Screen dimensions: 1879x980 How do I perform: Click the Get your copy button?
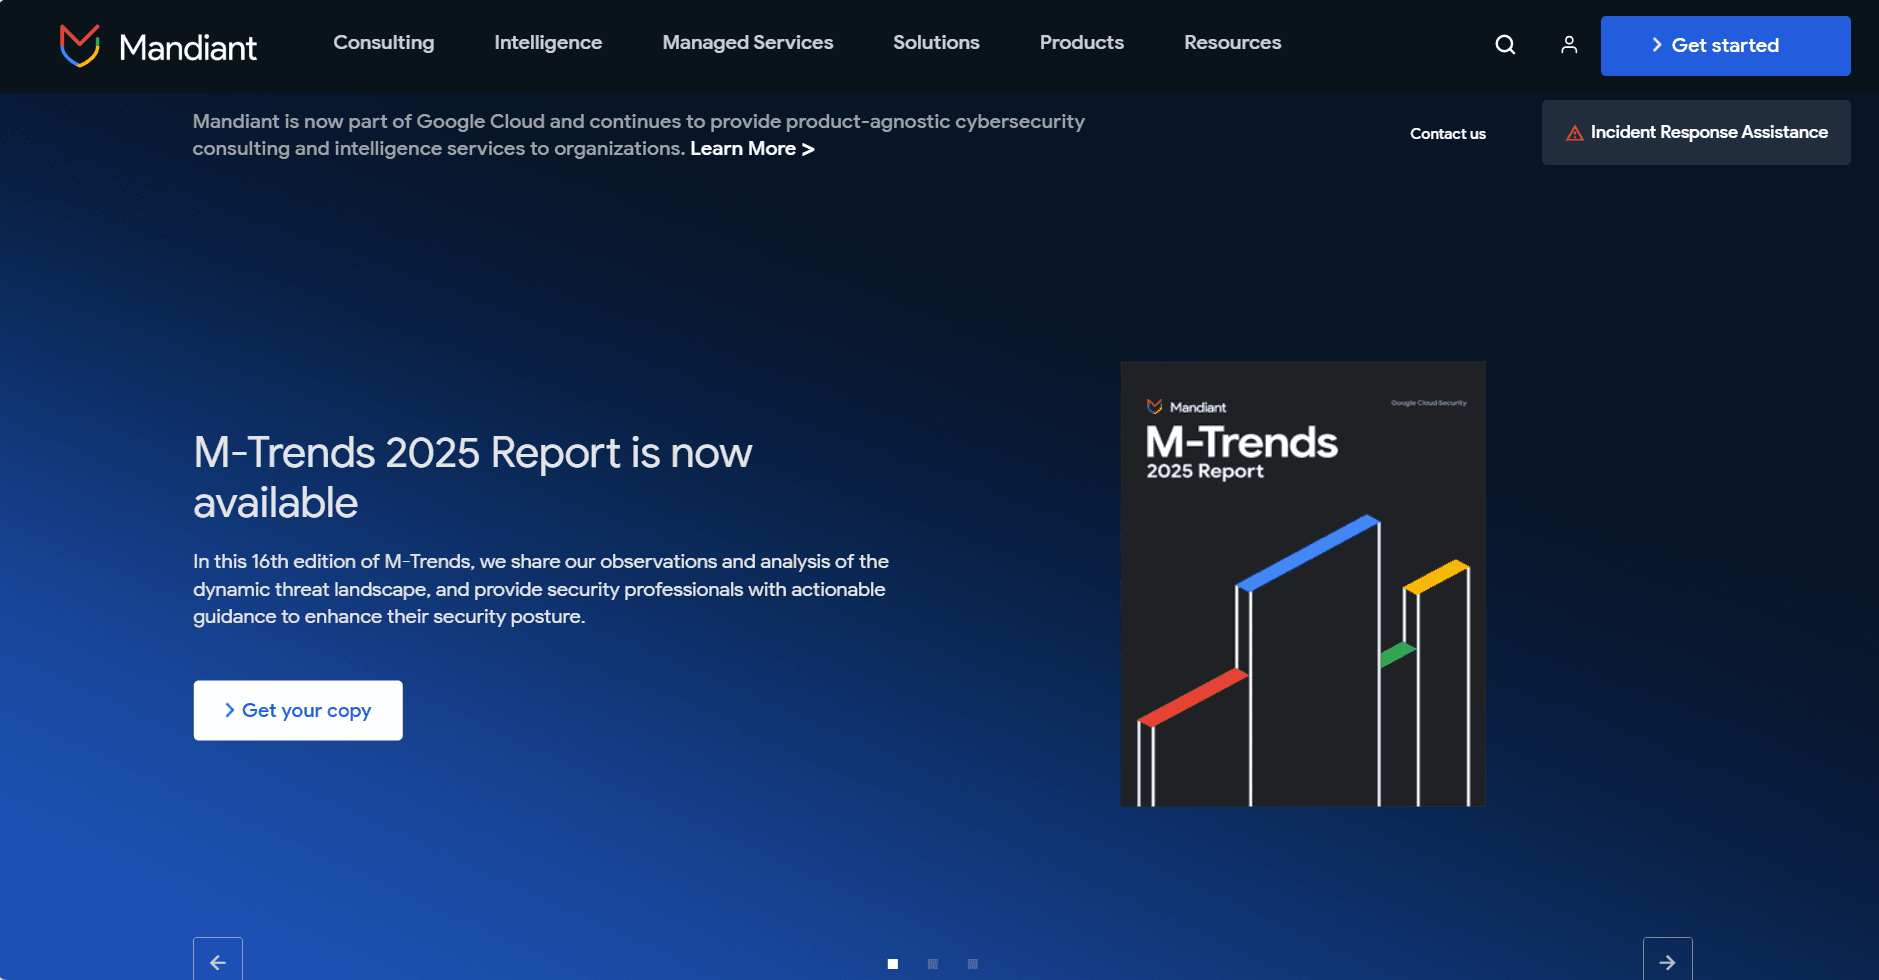click(298, 710)
